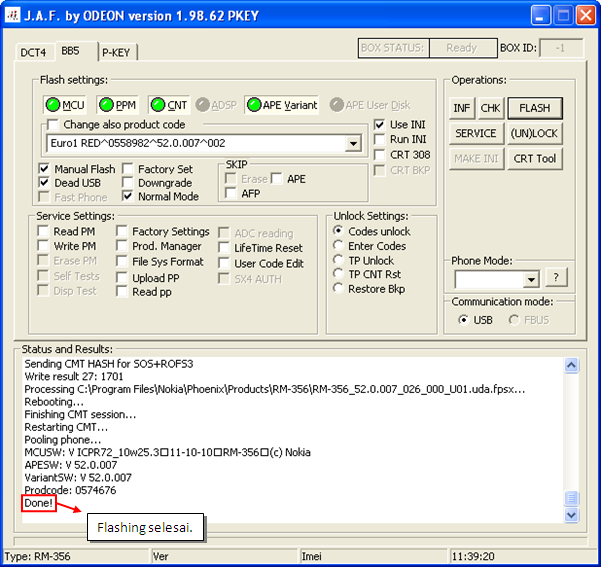Check SKIP AFP checkbox
Viewport: 601px width, 567px height.
[x=231, y=193]
